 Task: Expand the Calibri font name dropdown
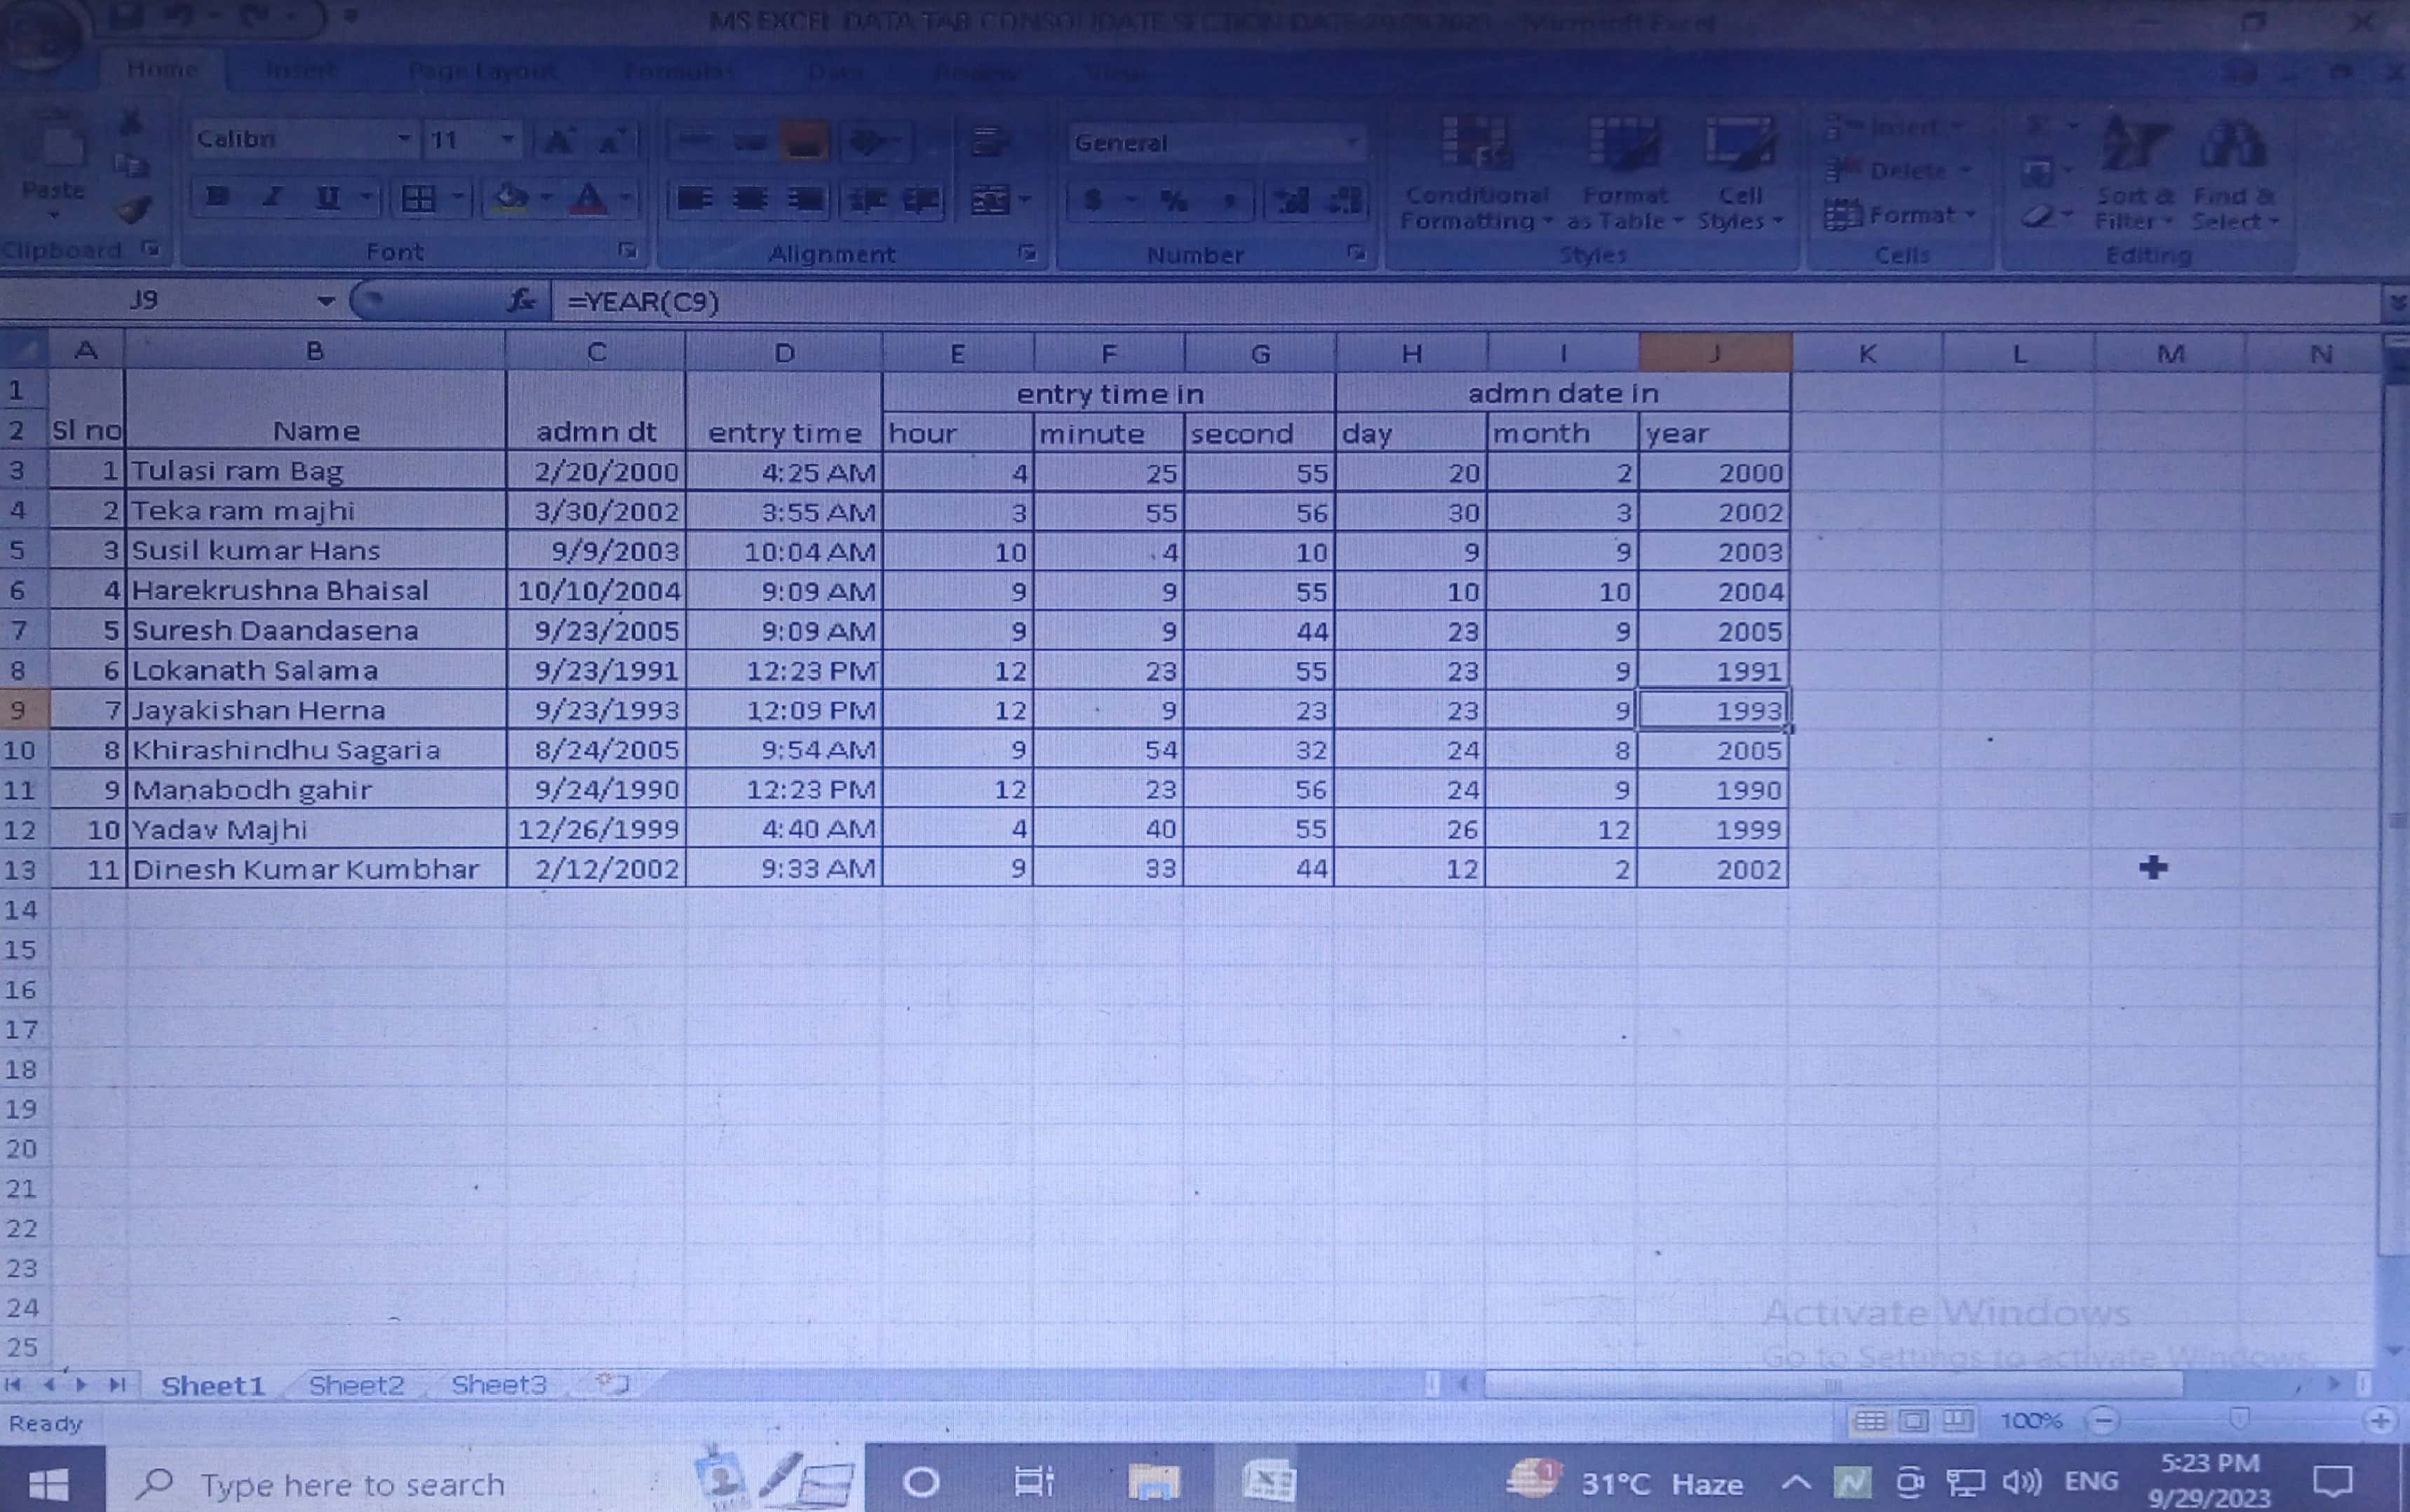404,139
